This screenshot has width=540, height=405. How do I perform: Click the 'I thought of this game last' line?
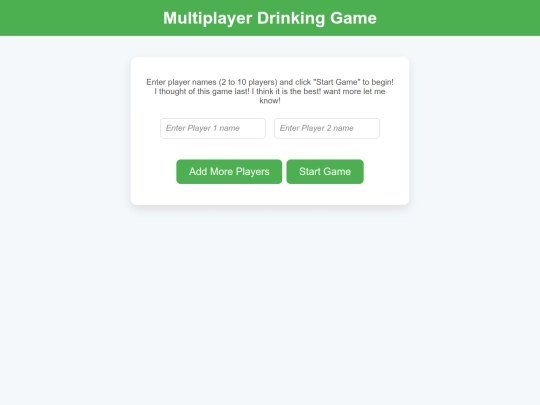[x=202, y=91]
